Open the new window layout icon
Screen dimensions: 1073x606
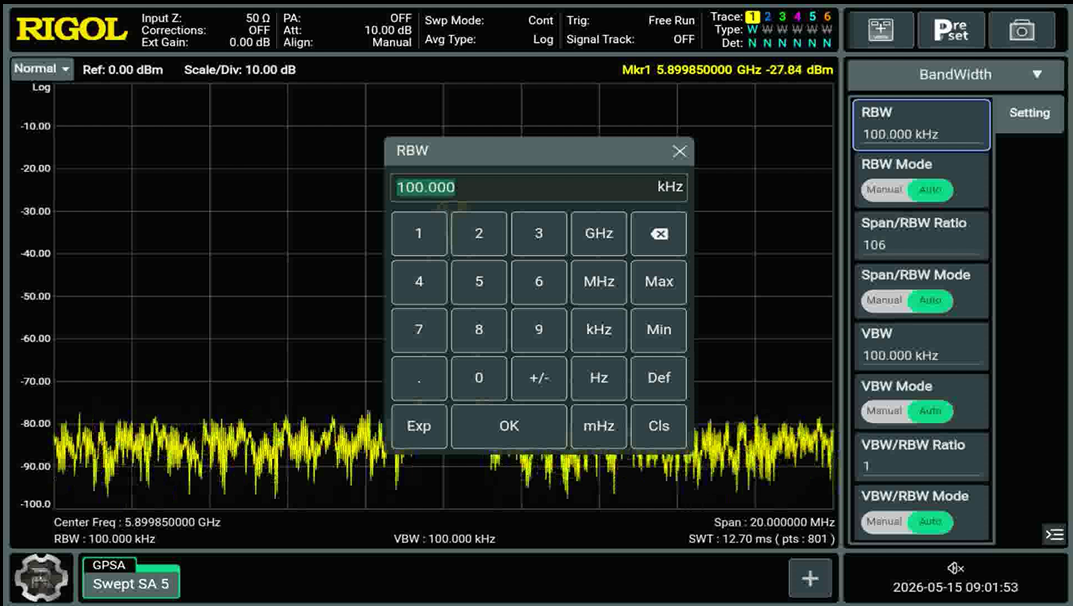(881, 30)
